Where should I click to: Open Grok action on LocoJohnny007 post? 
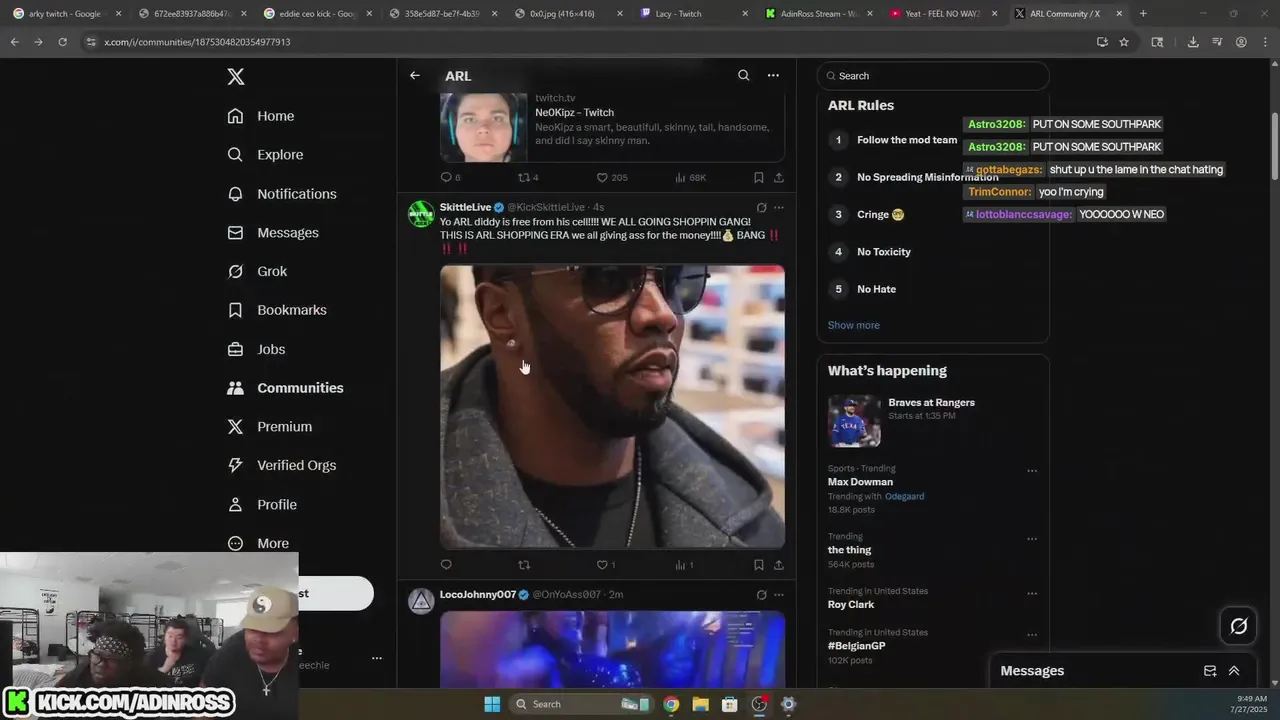tap(761, 595)
